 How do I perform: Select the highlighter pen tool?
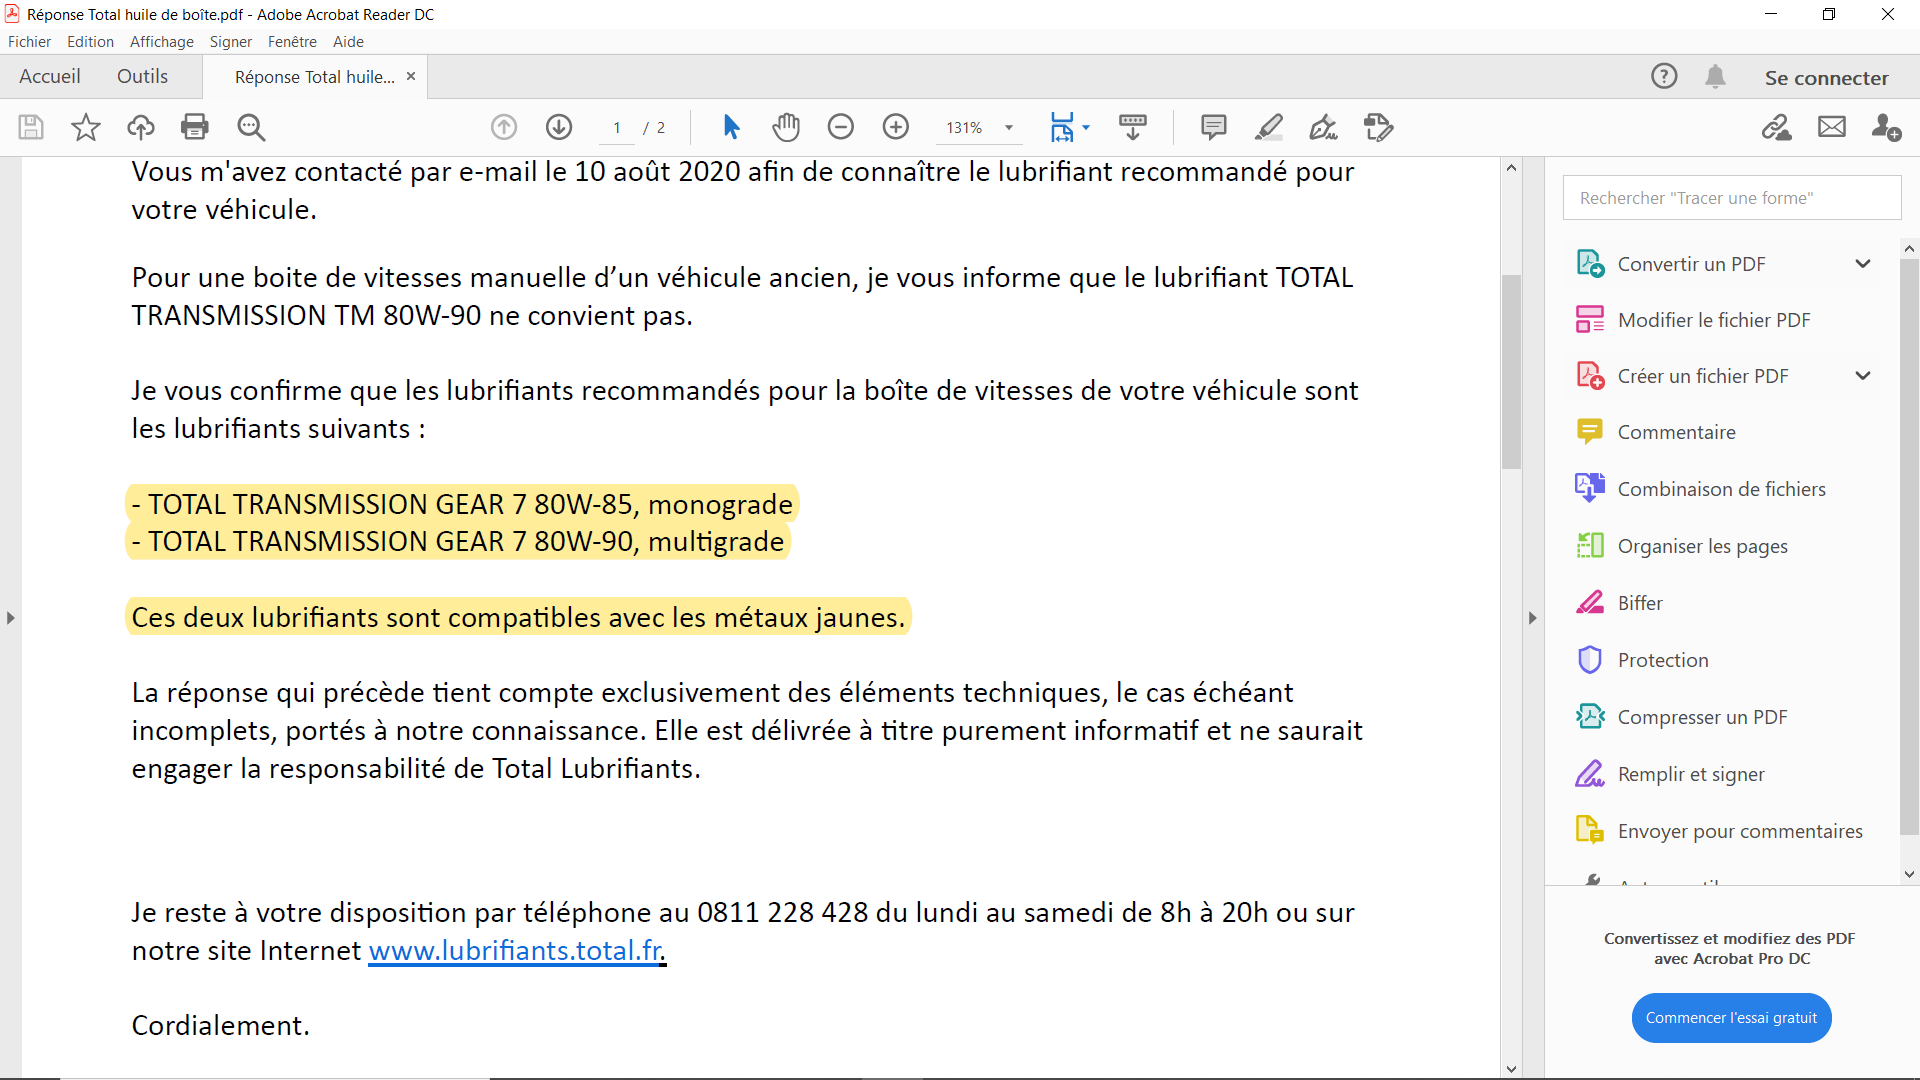click(x=1268, y=127)
